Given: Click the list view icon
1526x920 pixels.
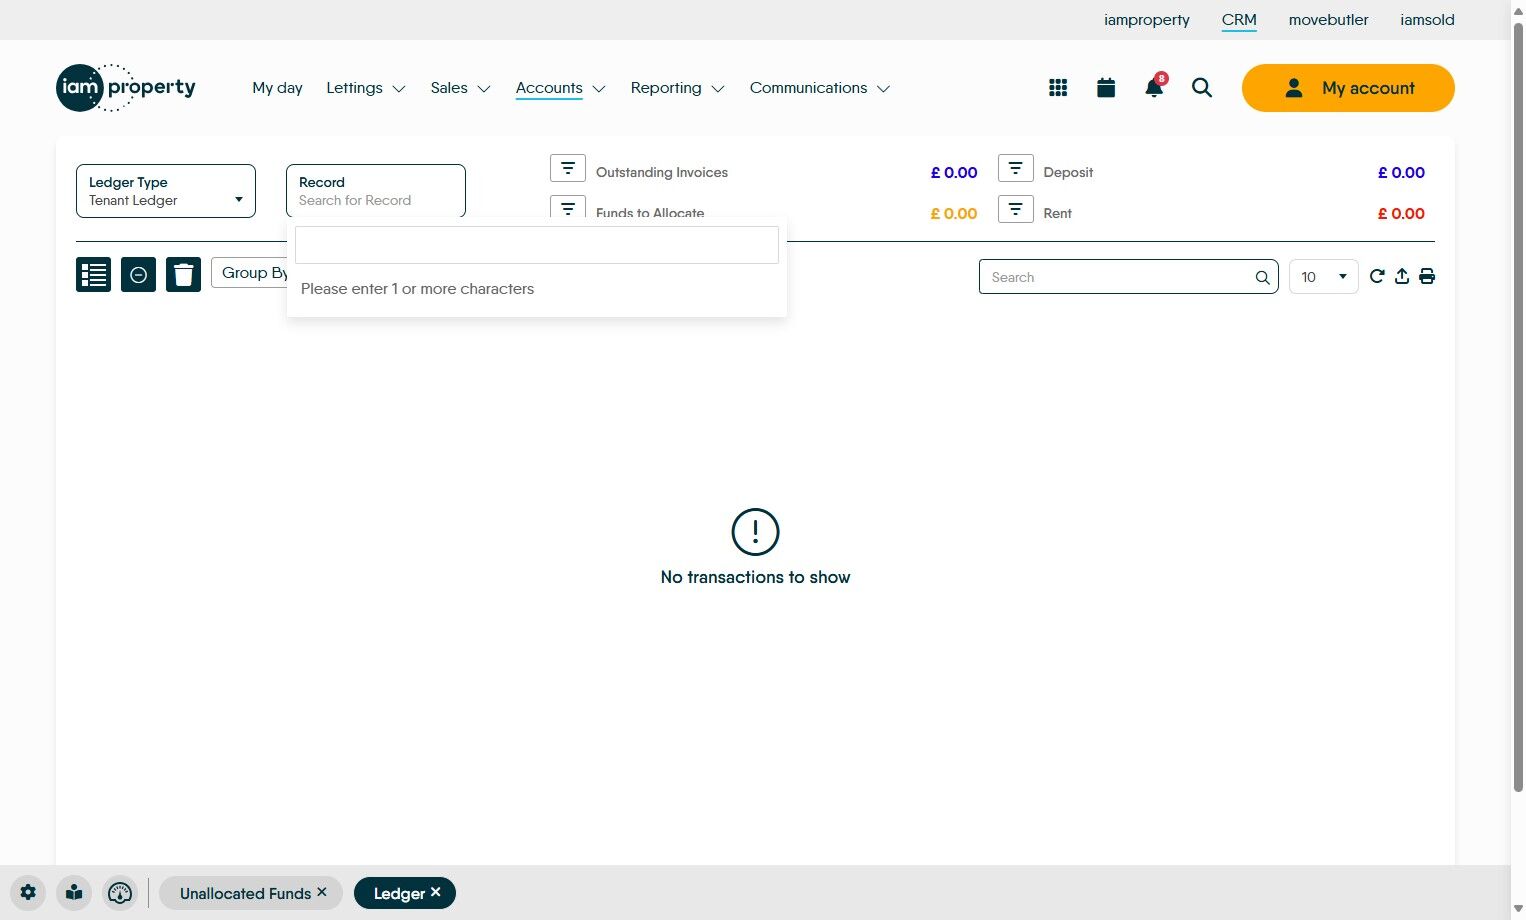Looking at the screenshot, I should point(93,274).
